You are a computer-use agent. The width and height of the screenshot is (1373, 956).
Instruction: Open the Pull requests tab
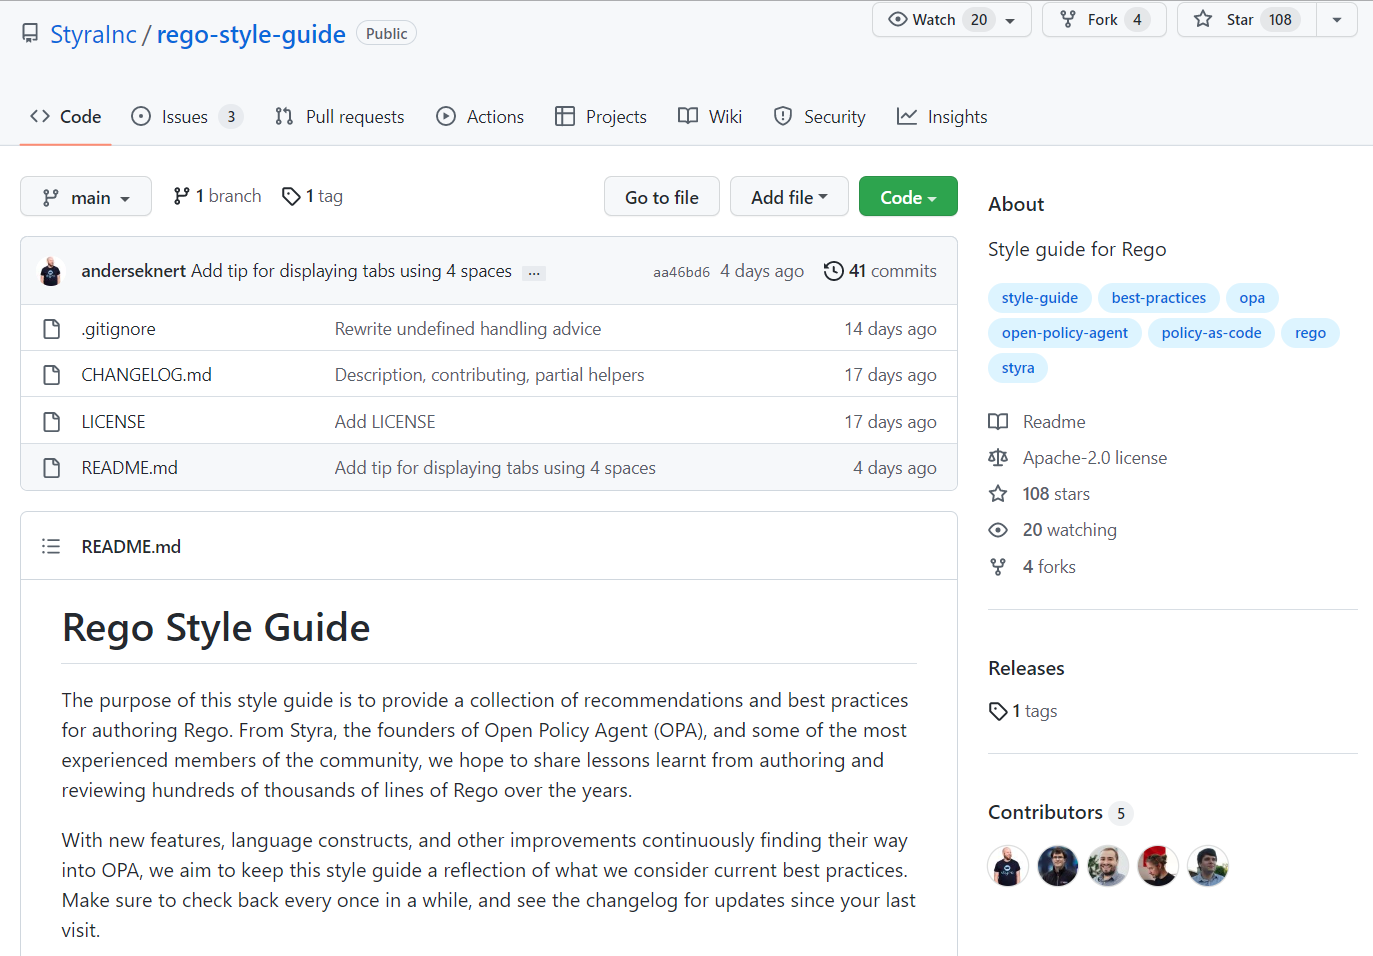click(x=340, y=117)
